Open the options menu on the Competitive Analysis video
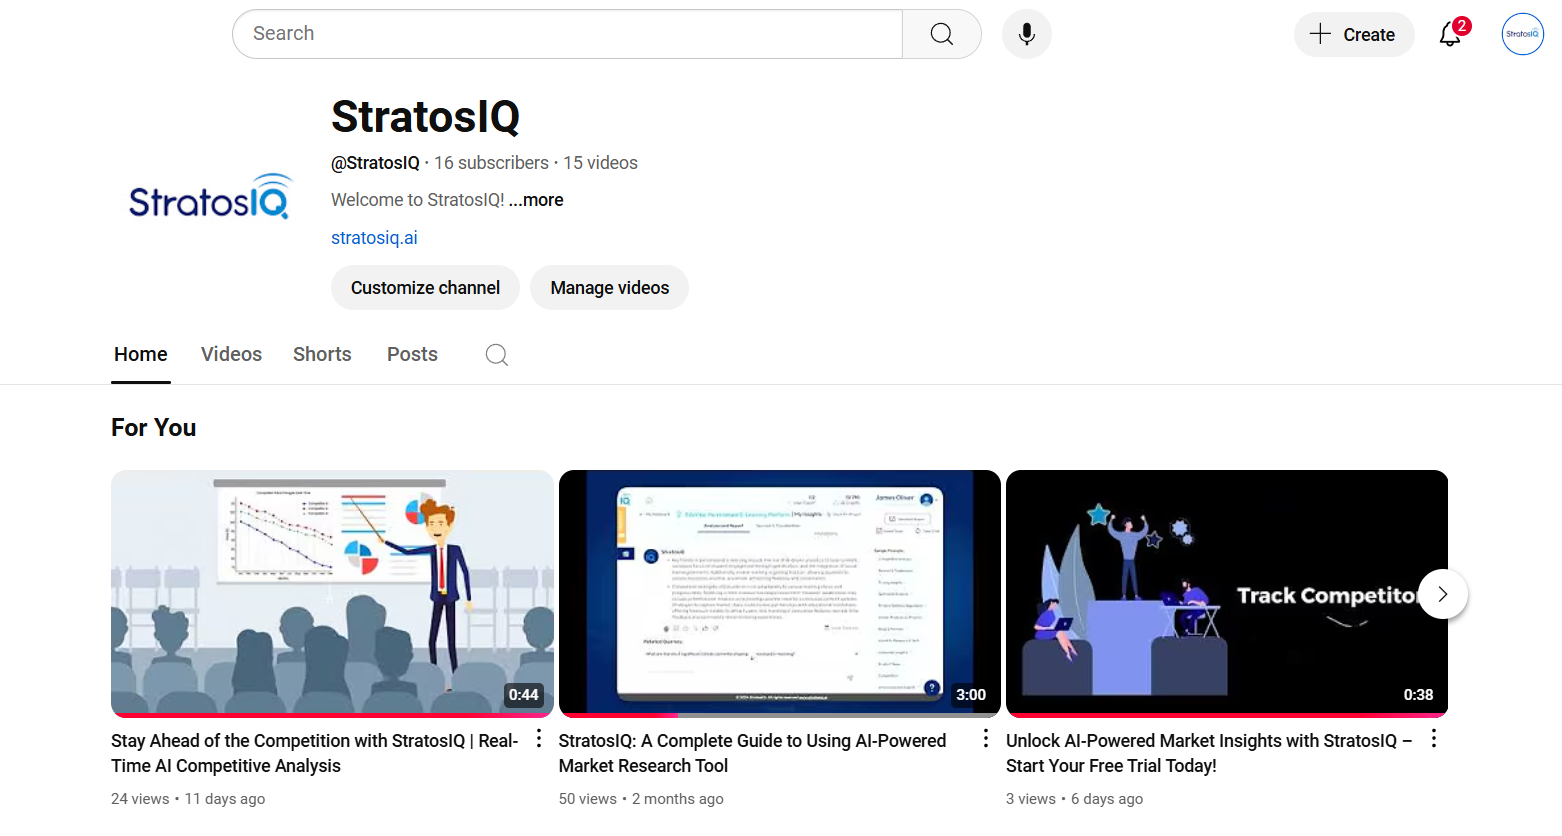This screenshot has width=1562, height=836. click(x=538, y=737)
